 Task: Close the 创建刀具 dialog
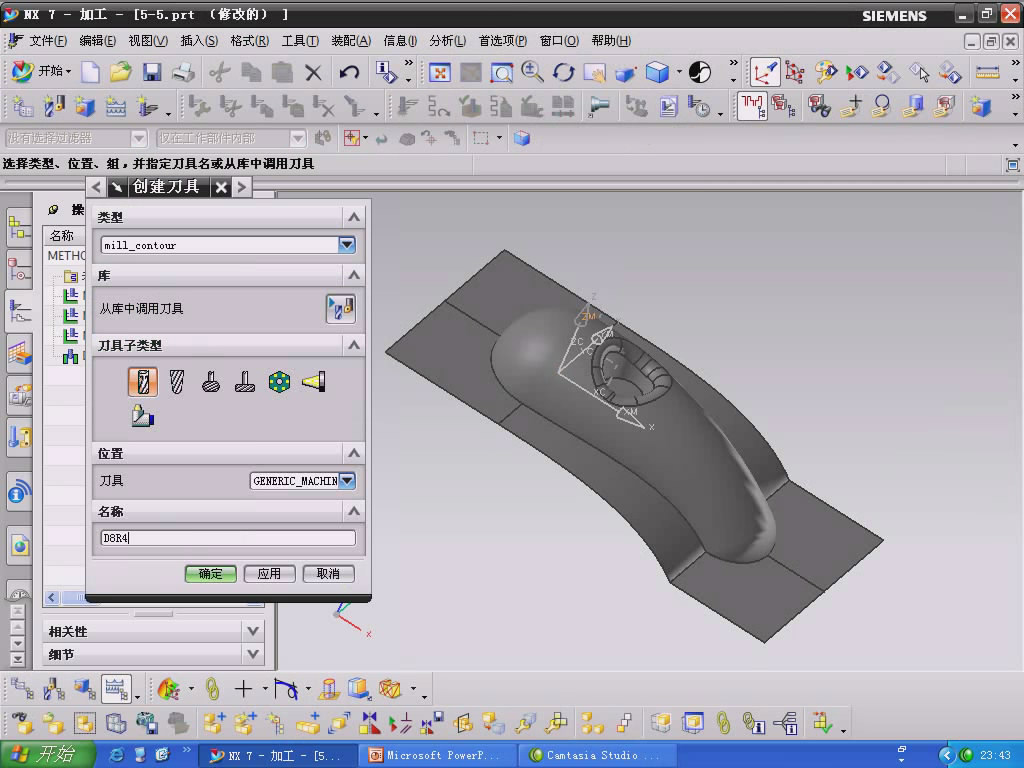point(221,187)
